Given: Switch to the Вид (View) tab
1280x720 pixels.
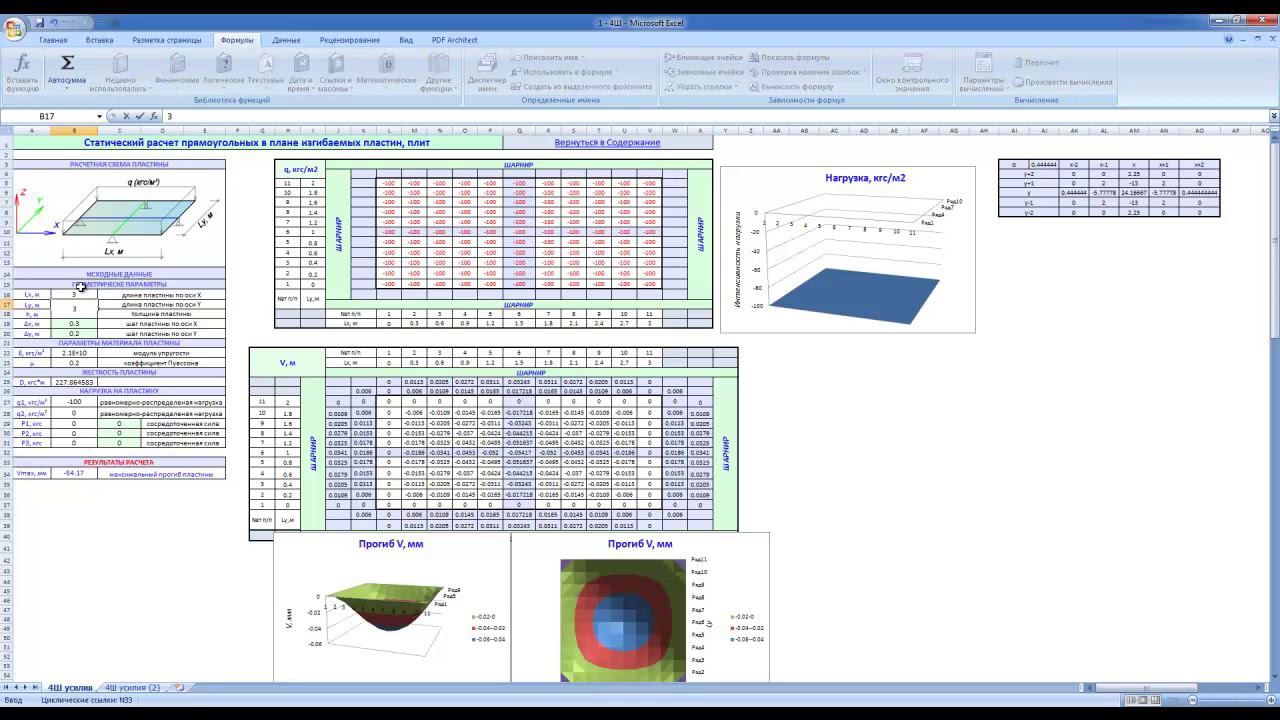Looking at the screenshot, I should tap(406, 40).
